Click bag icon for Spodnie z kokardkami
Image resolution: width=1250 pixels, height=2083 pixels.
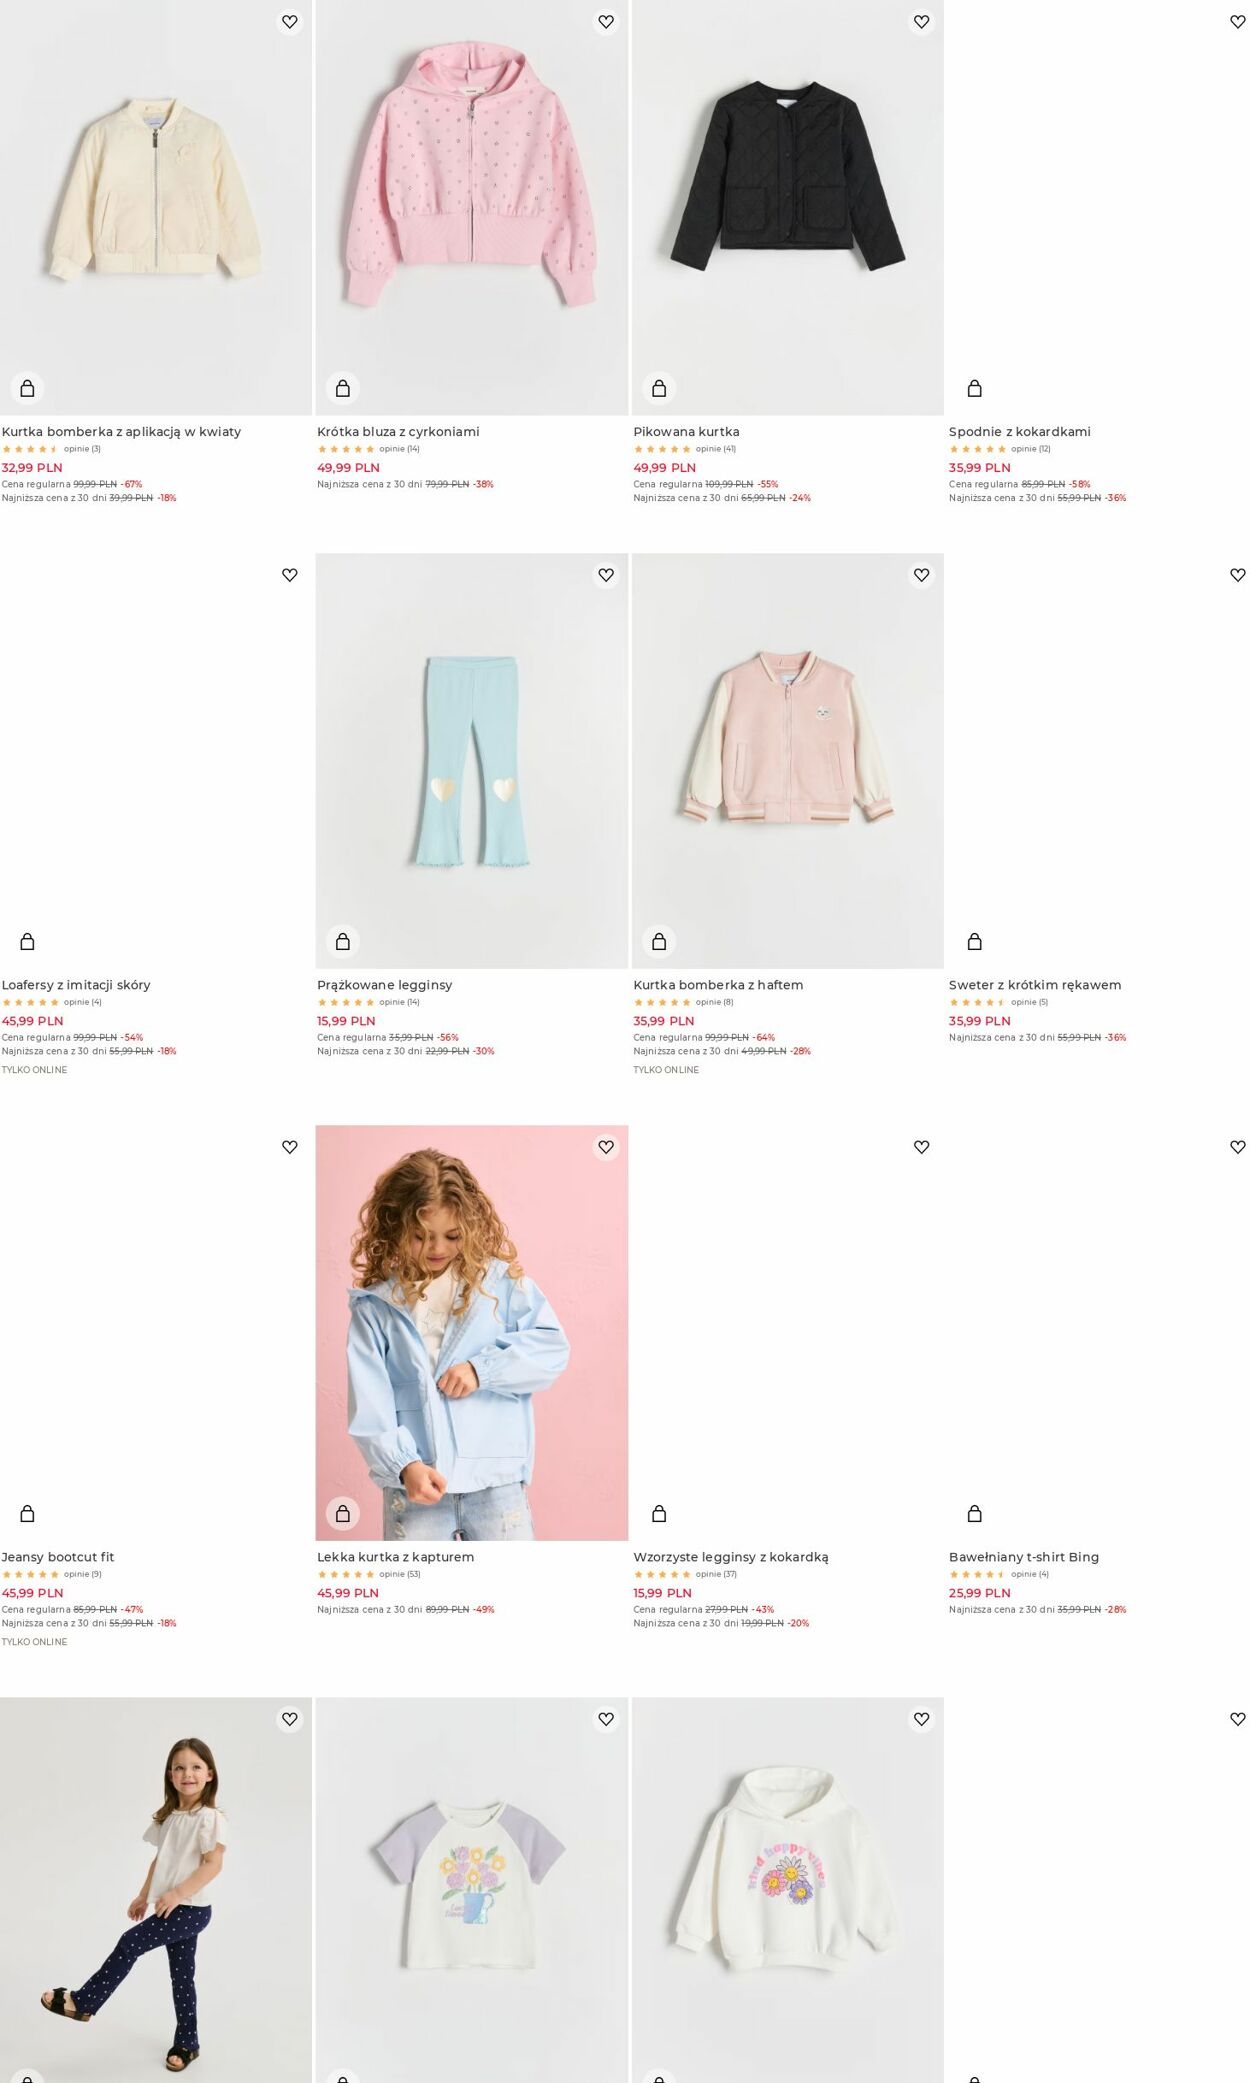click(975, 388)
